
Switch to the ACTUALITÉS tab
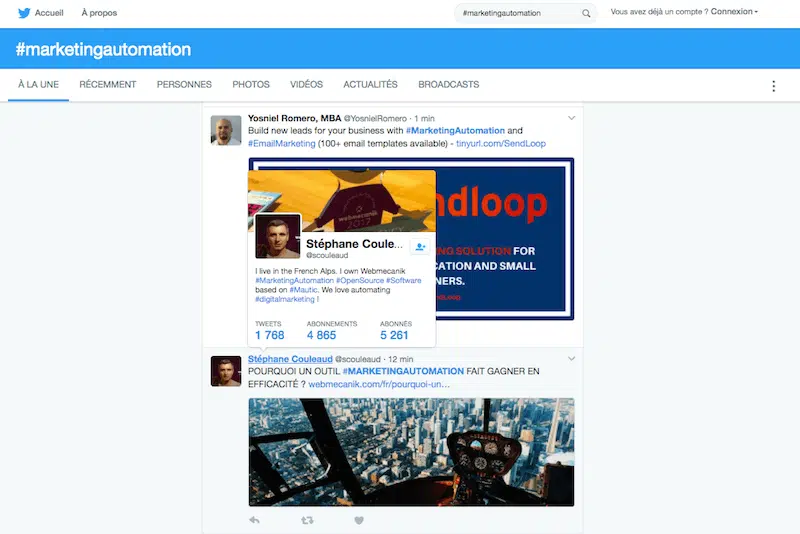(370, 84)
